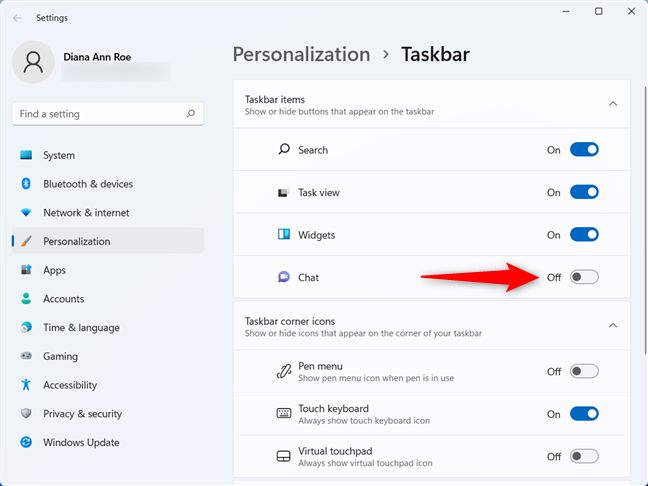Click the magnifier icon in search box
The image size is (648, 486).
[191, 114]
